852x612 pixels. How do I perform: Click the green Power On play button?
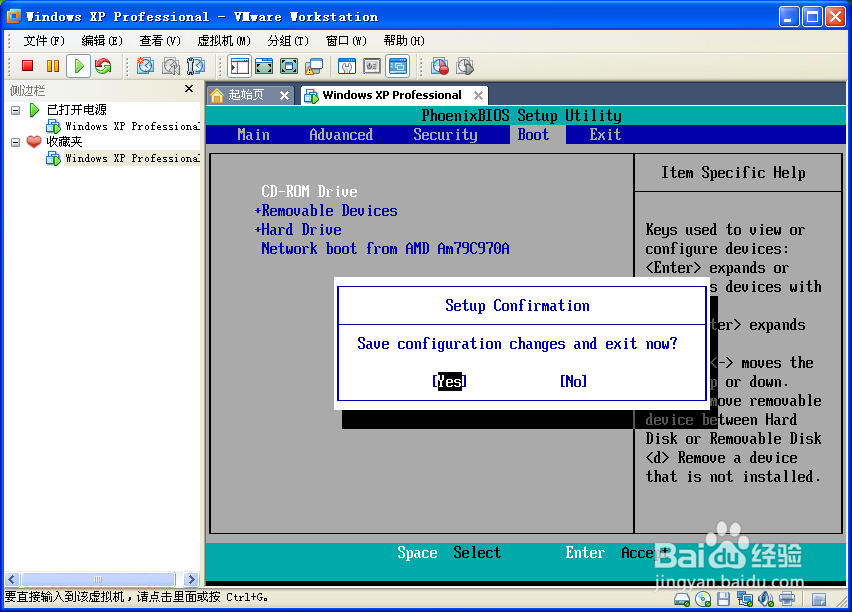pyautogui.click(x=79, y=66)
